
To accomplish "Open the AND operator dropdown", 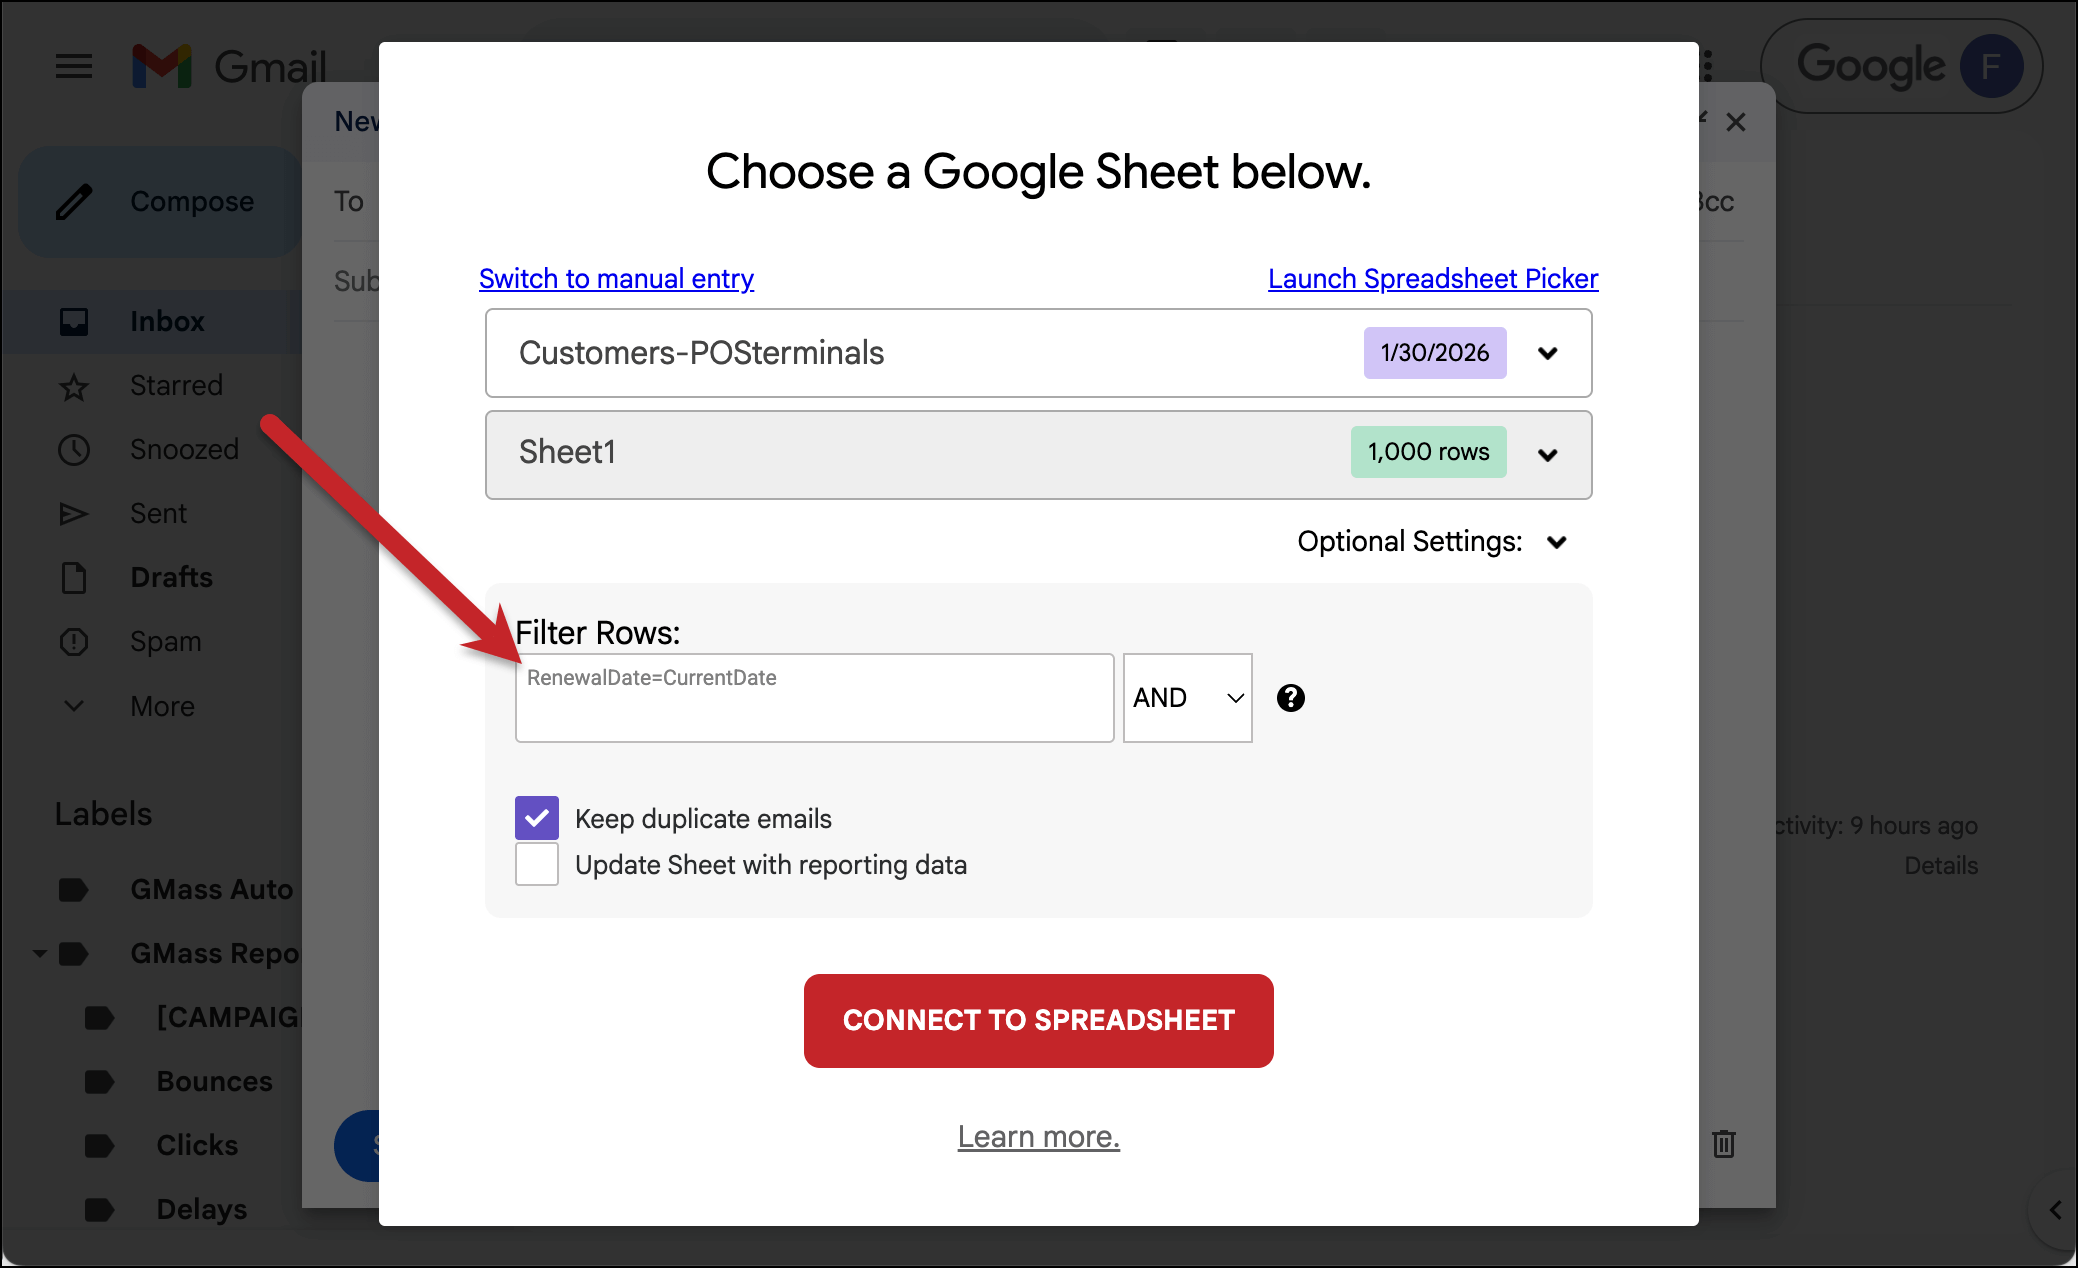I will click(1187, 698).
